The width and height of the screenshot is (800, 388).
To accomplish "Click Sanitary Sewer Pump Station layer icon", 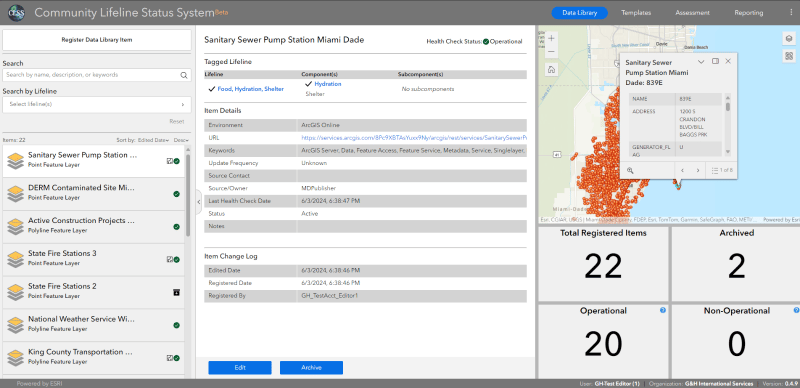I will pyautogui.click(x=16, y=161).
